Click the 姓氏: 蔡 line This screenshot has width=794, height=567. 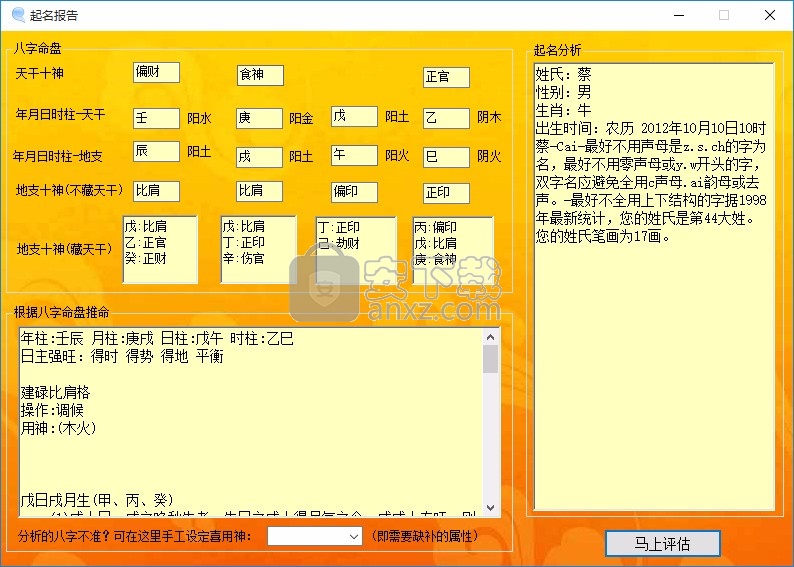tap(563, 74)
